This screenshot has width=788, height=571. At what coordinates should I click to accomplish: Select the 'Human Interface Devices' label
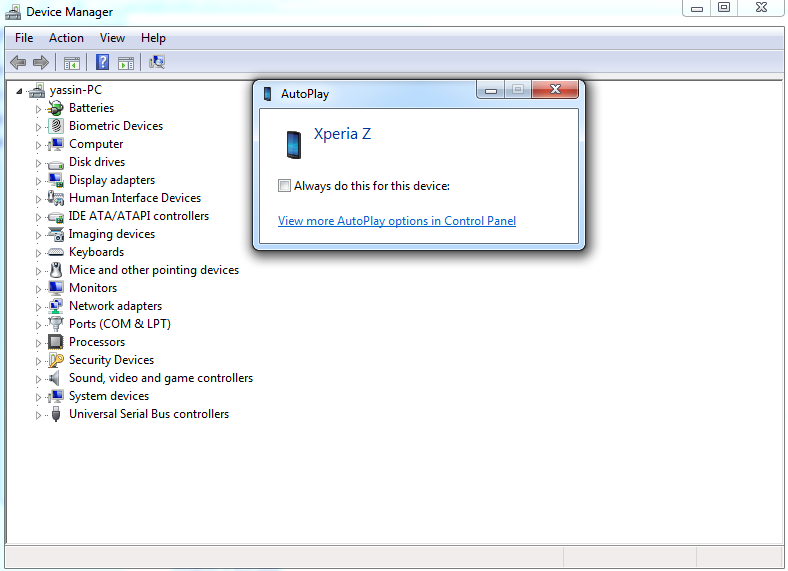pyautogui.click(x=135, y=198)
